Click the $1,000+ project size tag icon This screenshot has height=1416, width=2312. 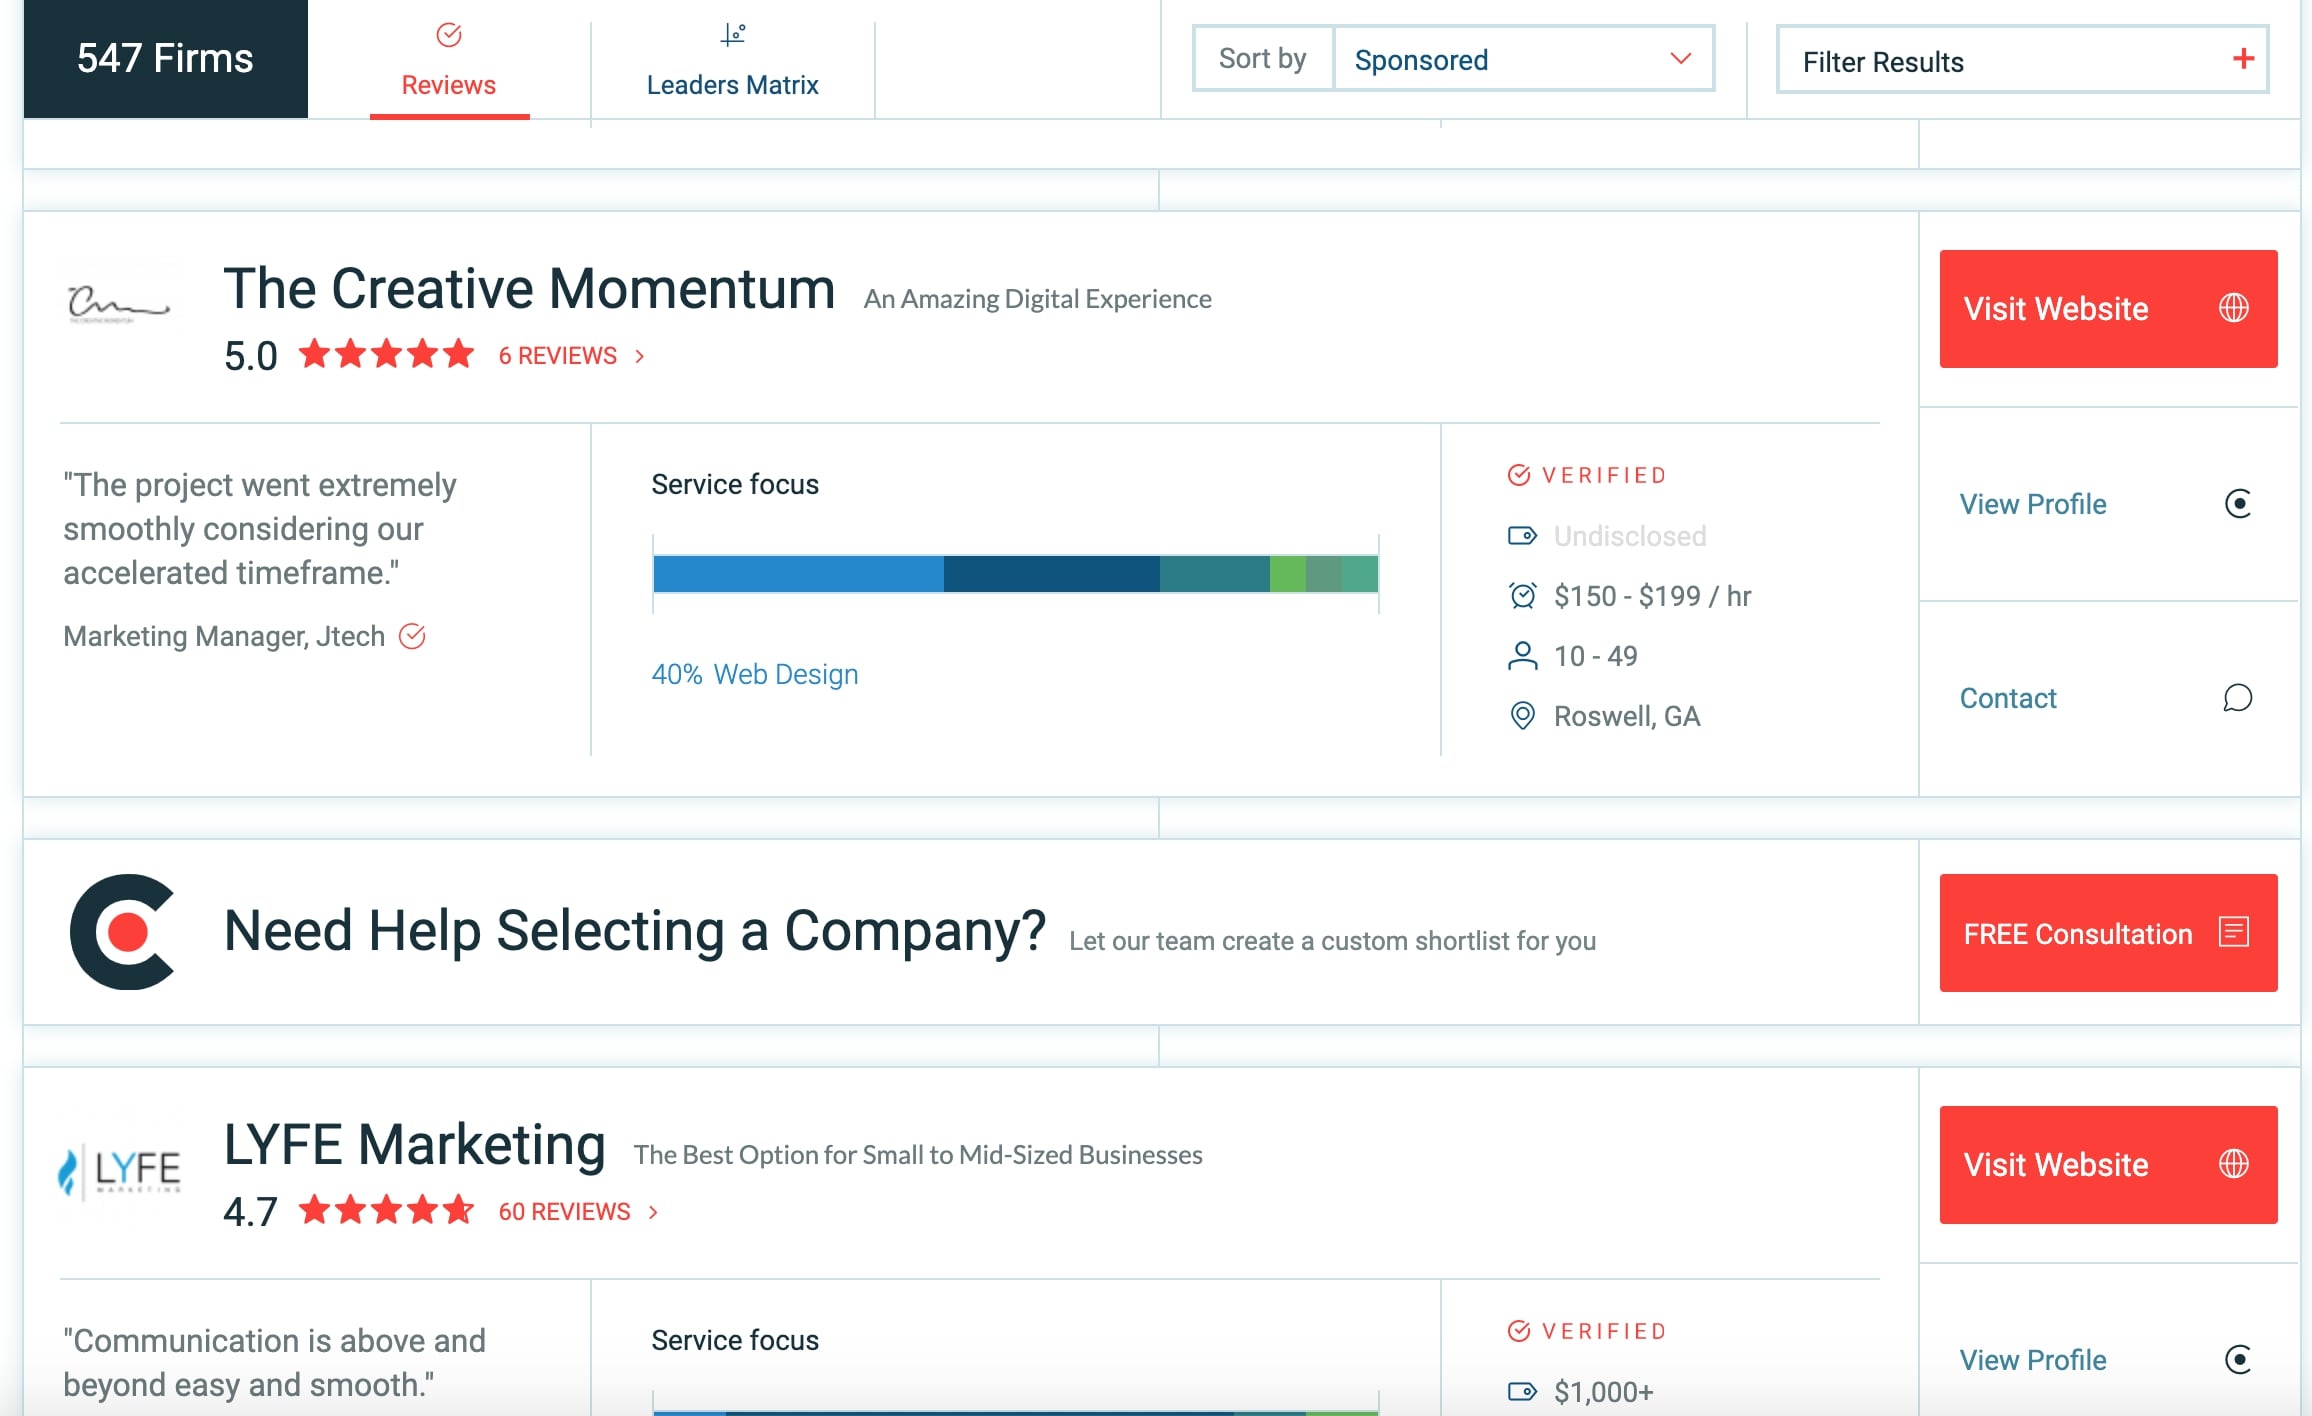click(x=1521, y=1392)
